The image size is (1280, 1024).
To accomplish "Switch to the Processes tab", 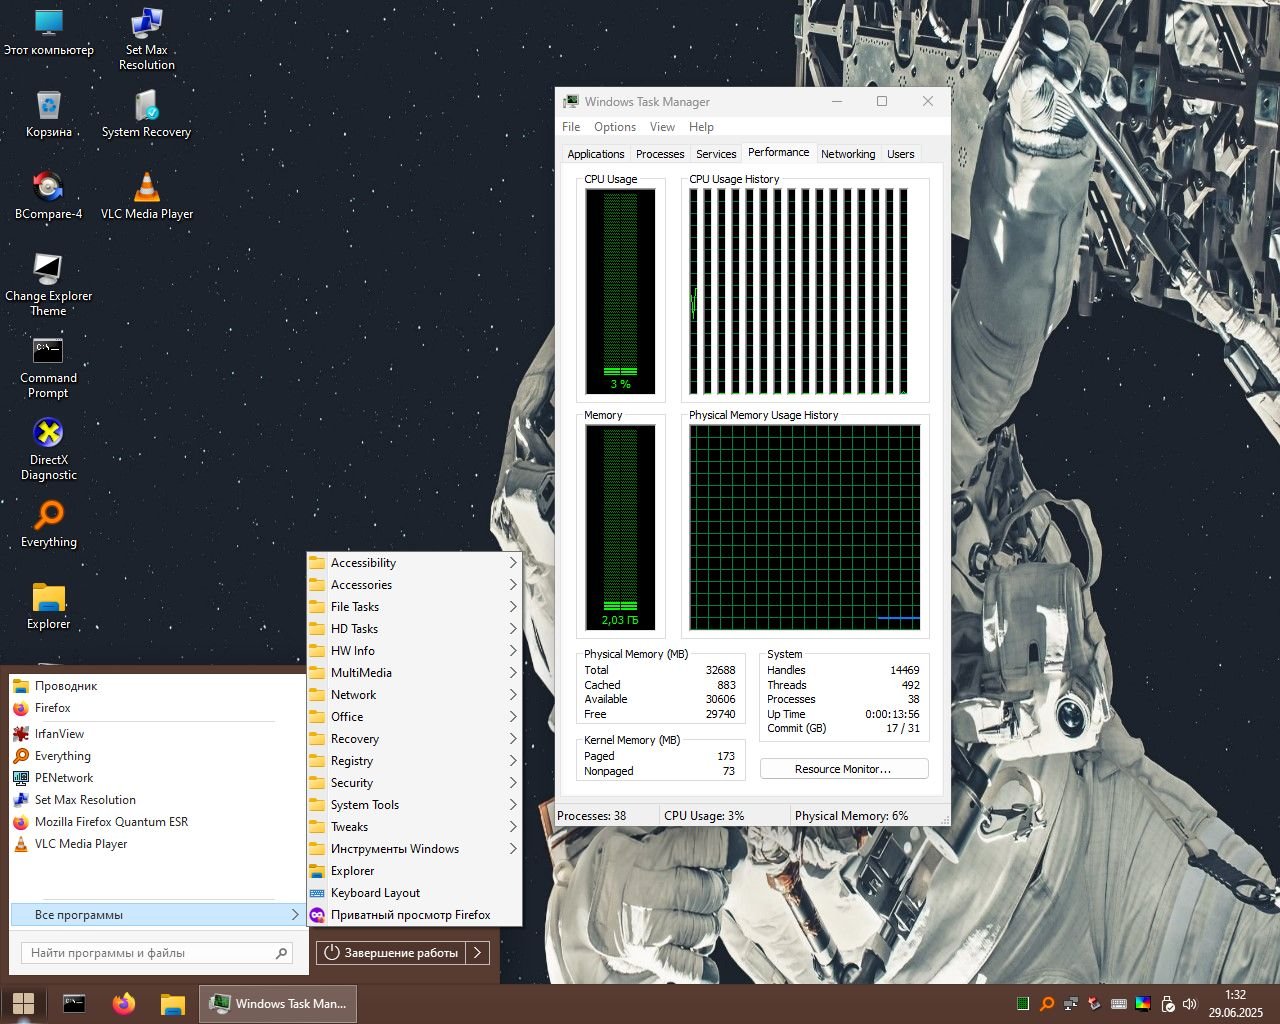I will [660, 154].
